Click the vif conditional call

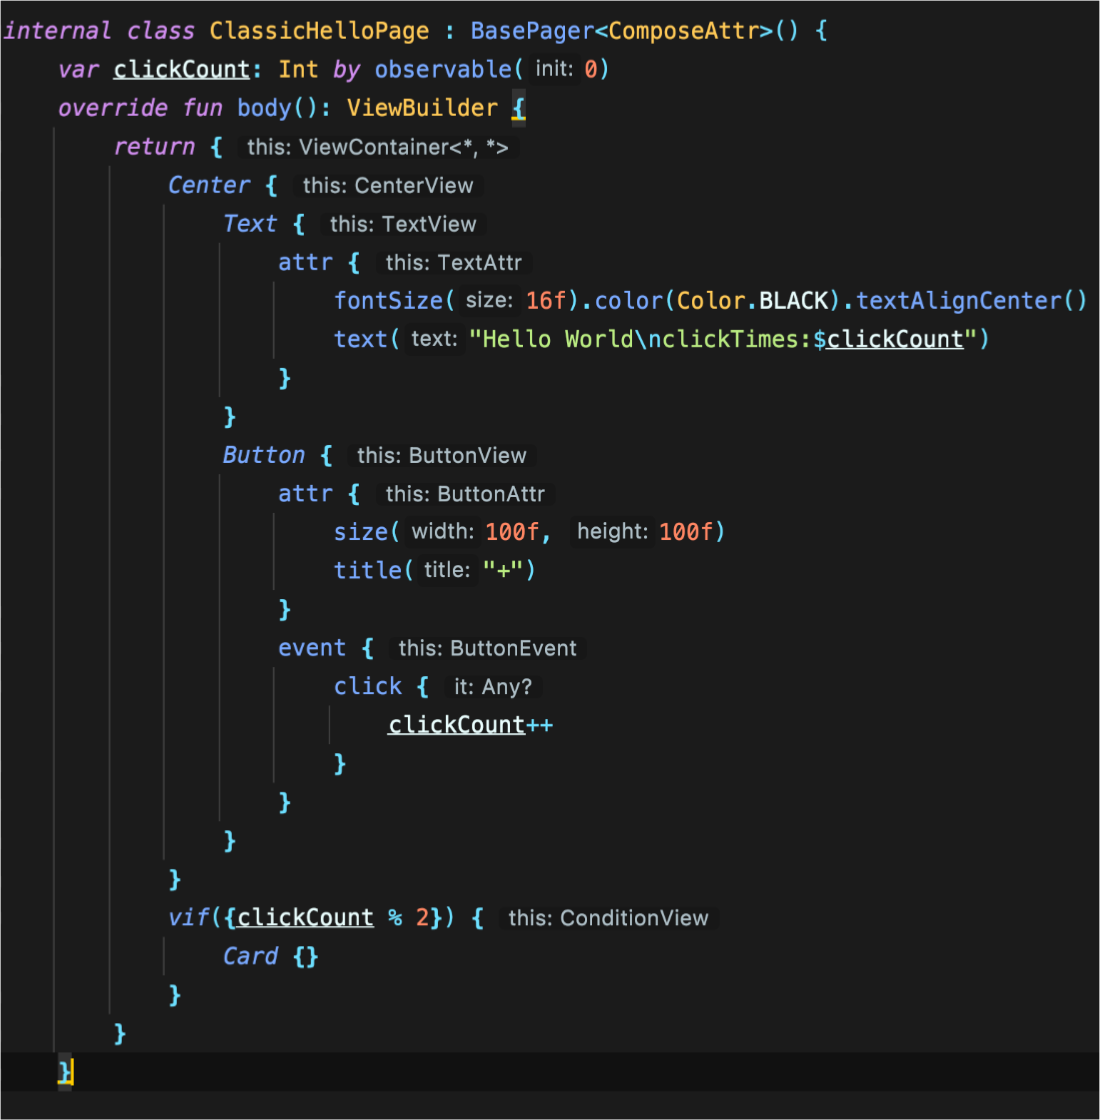point(188,918)
